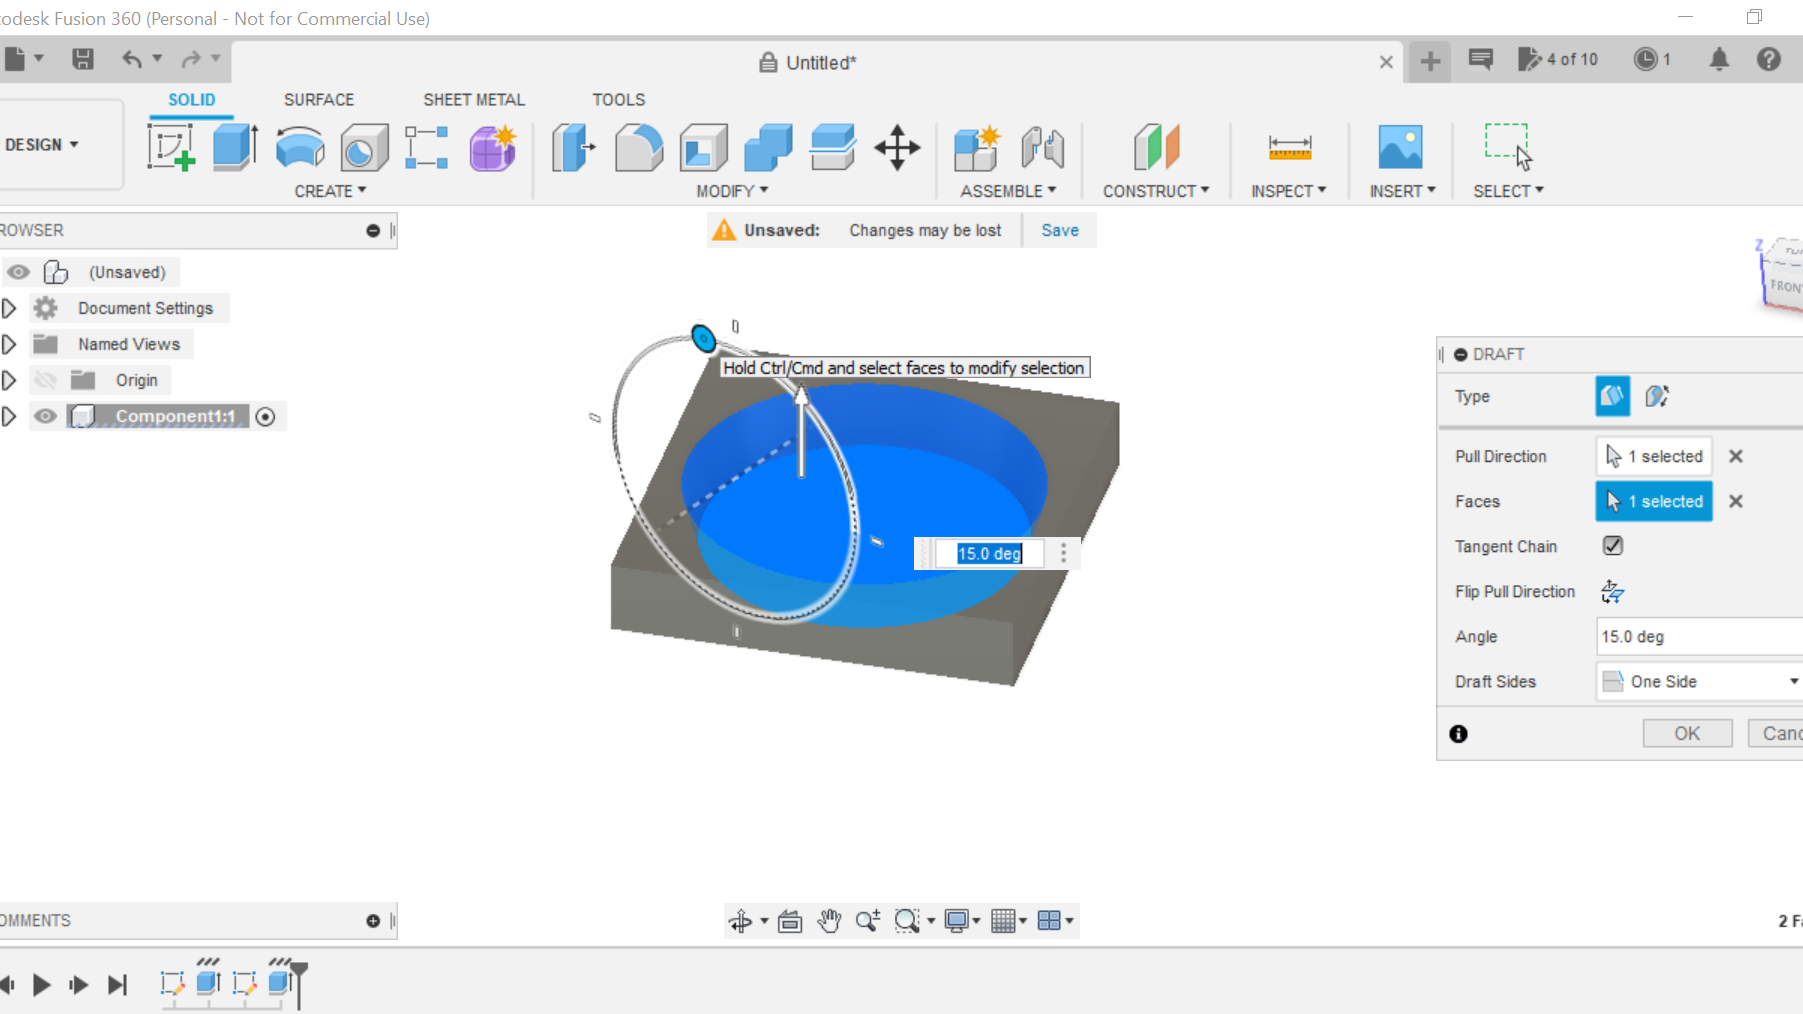1803x1014 pixels.
Task: Expand Named Views in the browser
Action: click(10, 344)
